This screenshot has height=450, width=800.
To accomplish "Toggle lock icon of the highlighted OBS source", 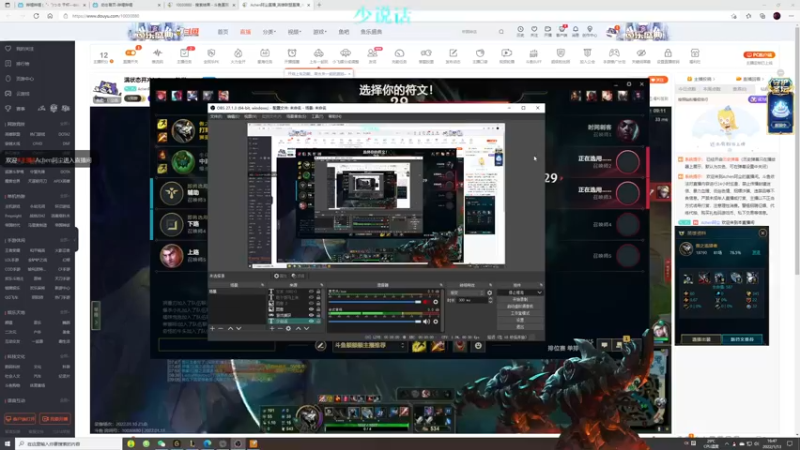I will click(318, 321).
